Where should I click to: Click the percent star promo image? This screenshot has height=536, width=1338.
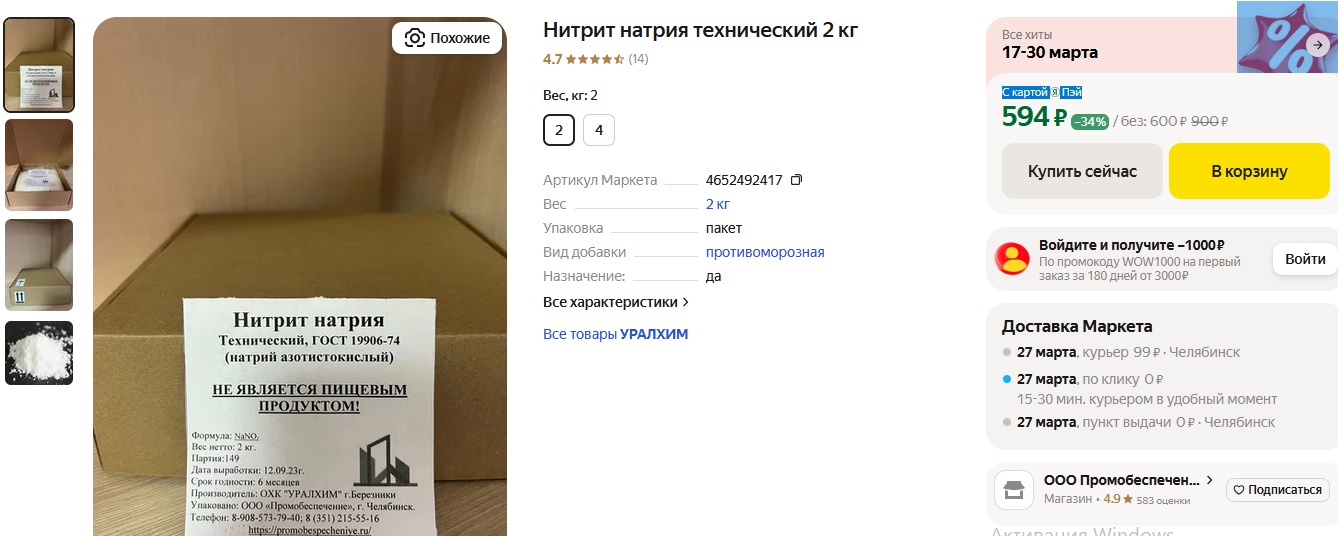(1287, 37)
